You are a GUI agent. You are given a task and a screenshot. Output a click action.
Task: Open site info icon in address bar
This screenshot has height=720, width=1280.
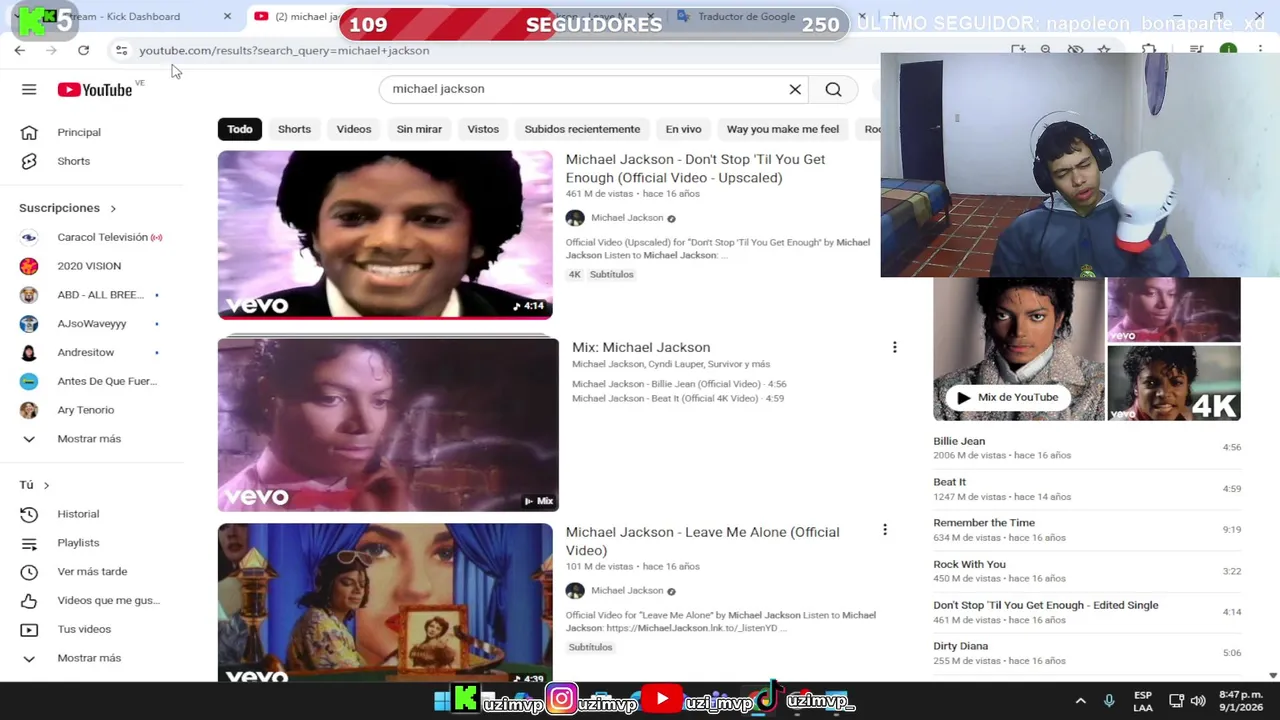coord(121,50)
